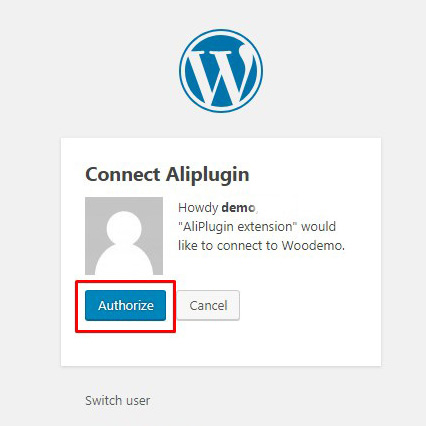
Task: Click the word Aliplugin in heading
Action: (x=208, y=175)
